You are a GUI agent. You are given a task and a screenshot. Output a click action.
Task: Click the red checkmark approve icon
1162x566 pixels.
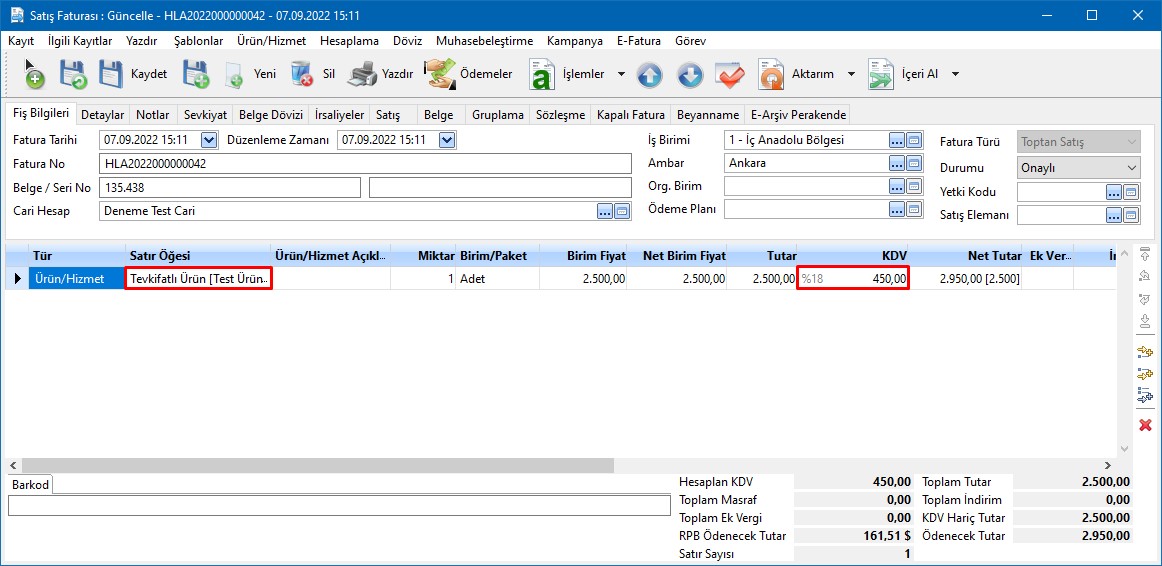(x=730, y=75)
